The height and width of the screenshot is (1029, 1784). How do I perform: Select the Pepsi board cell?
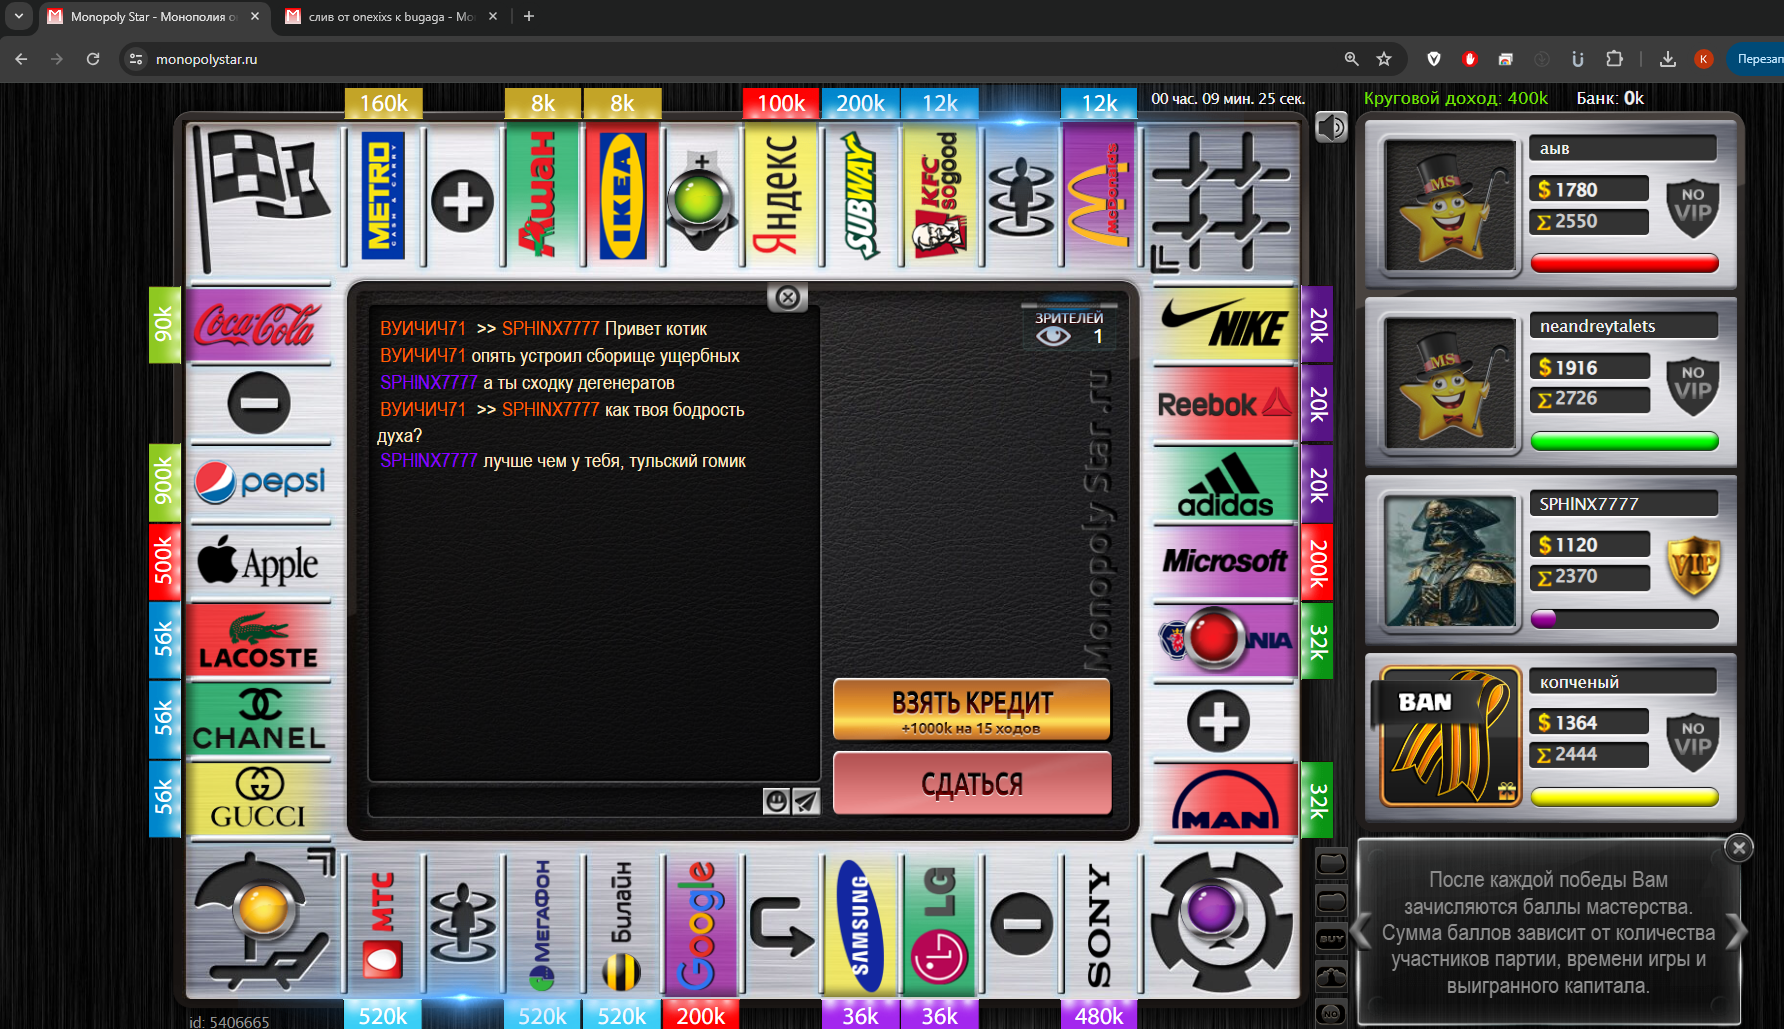click(259, 483)
